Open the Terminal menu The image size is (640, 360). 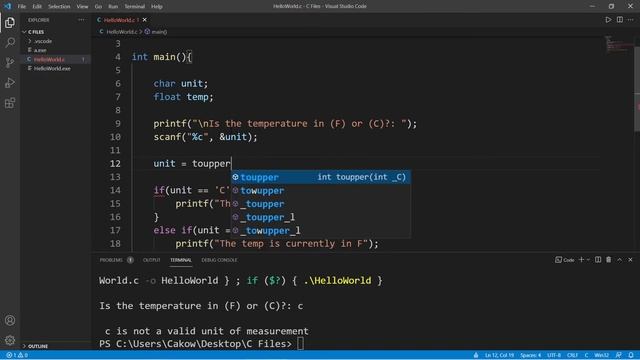click(134, 7)
